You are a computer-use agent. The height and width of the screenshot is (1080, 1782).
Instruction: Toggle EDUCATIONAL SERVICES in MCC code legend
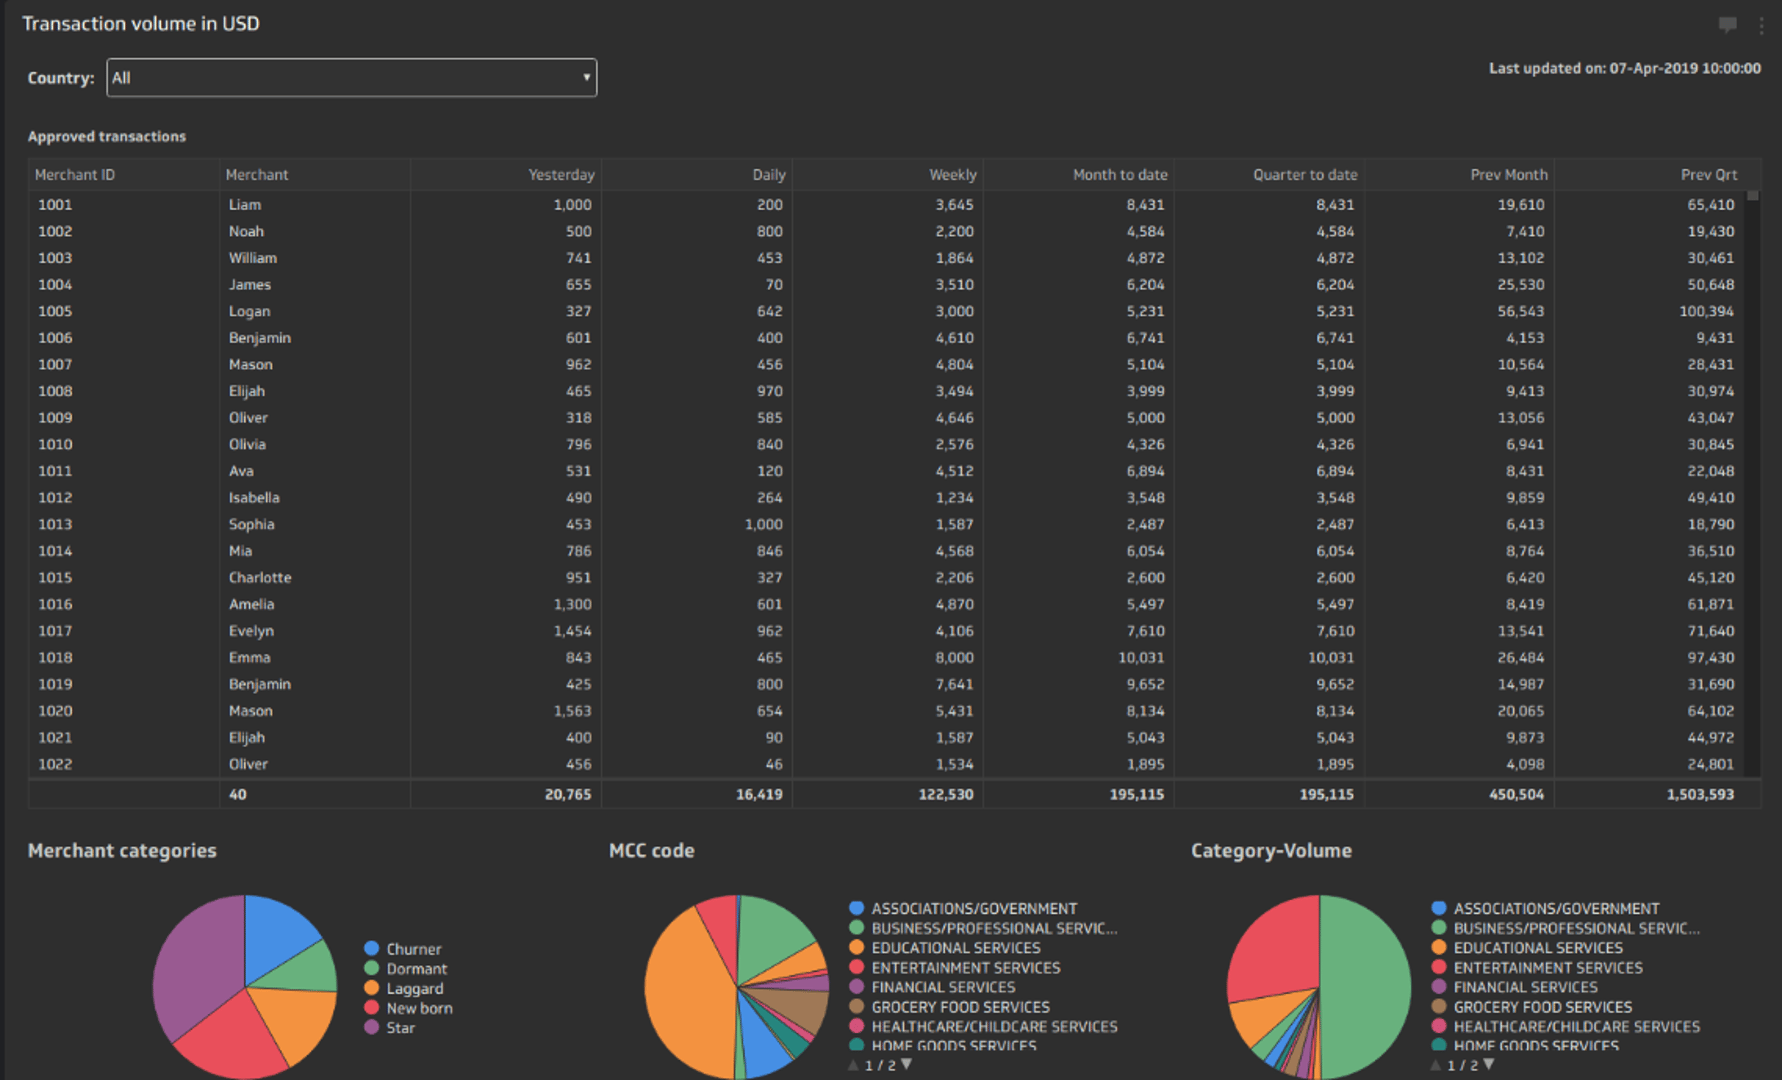(x=955, y=948)
